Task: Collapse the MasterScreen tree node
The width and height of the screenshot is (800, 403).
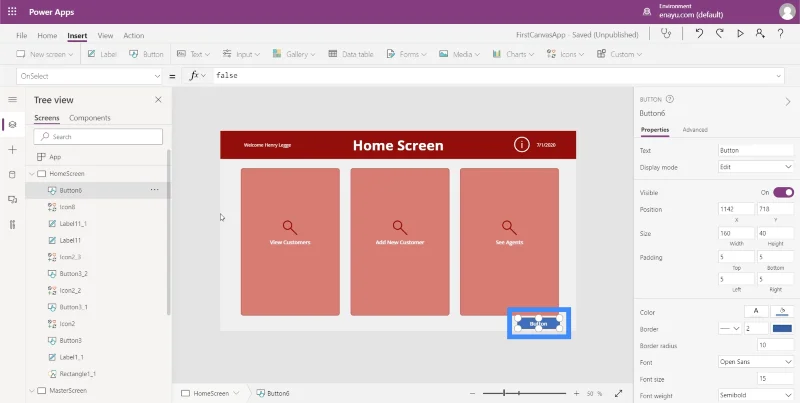Action: tap(32, 391)
